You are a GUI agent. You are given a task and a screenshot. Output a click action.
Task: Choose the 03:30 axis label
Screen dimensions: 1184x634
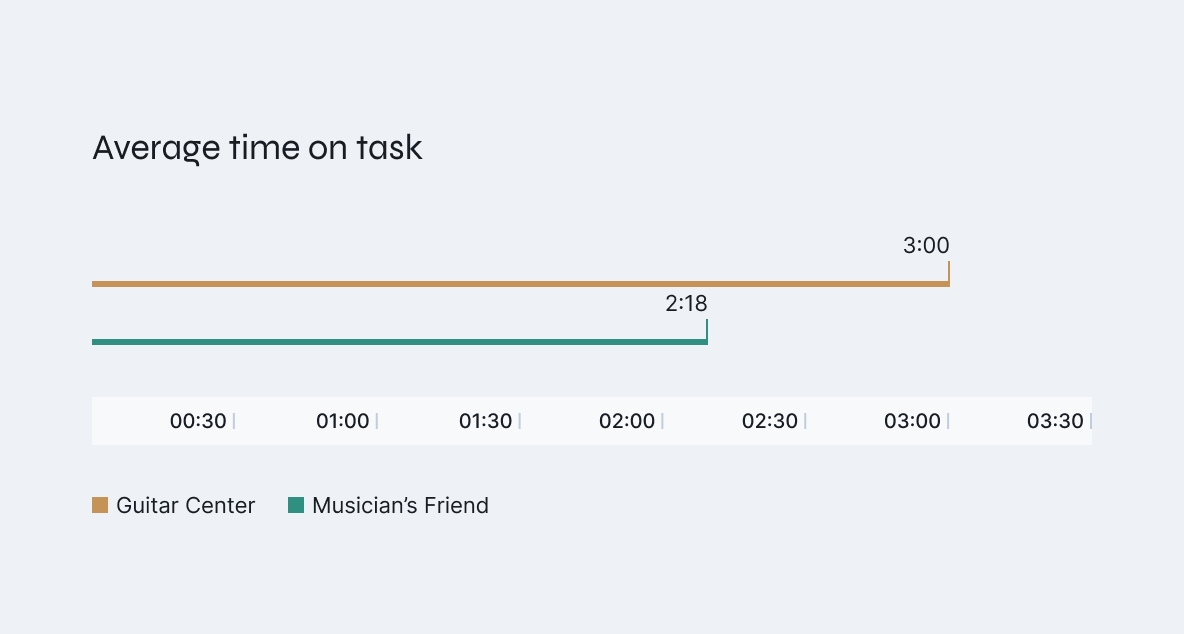(1055, 421)
